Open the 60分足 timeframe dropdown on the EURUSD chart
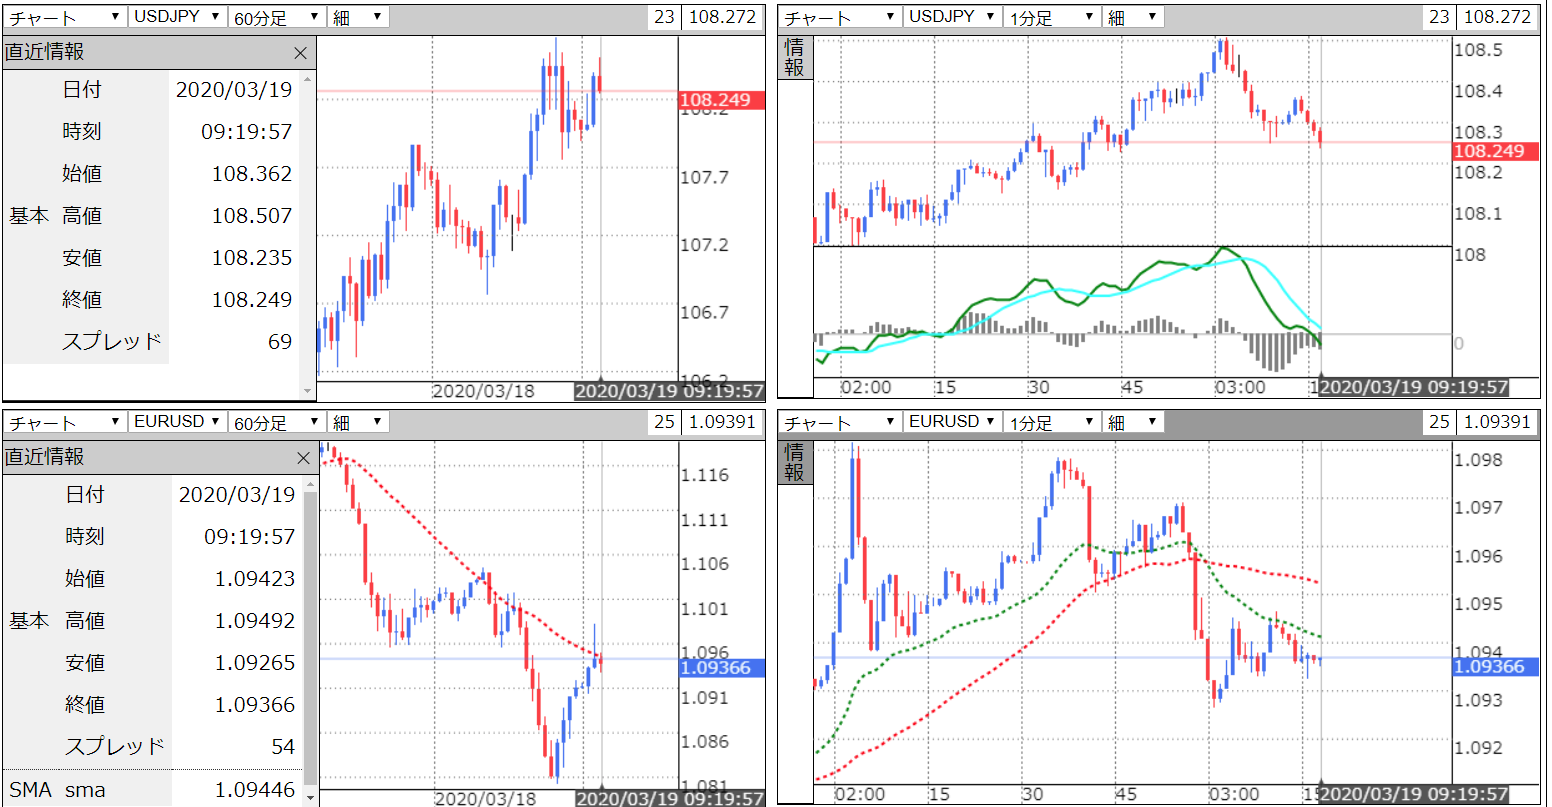The width and height of the screenshot is (1552, 807). click(277, 422)
